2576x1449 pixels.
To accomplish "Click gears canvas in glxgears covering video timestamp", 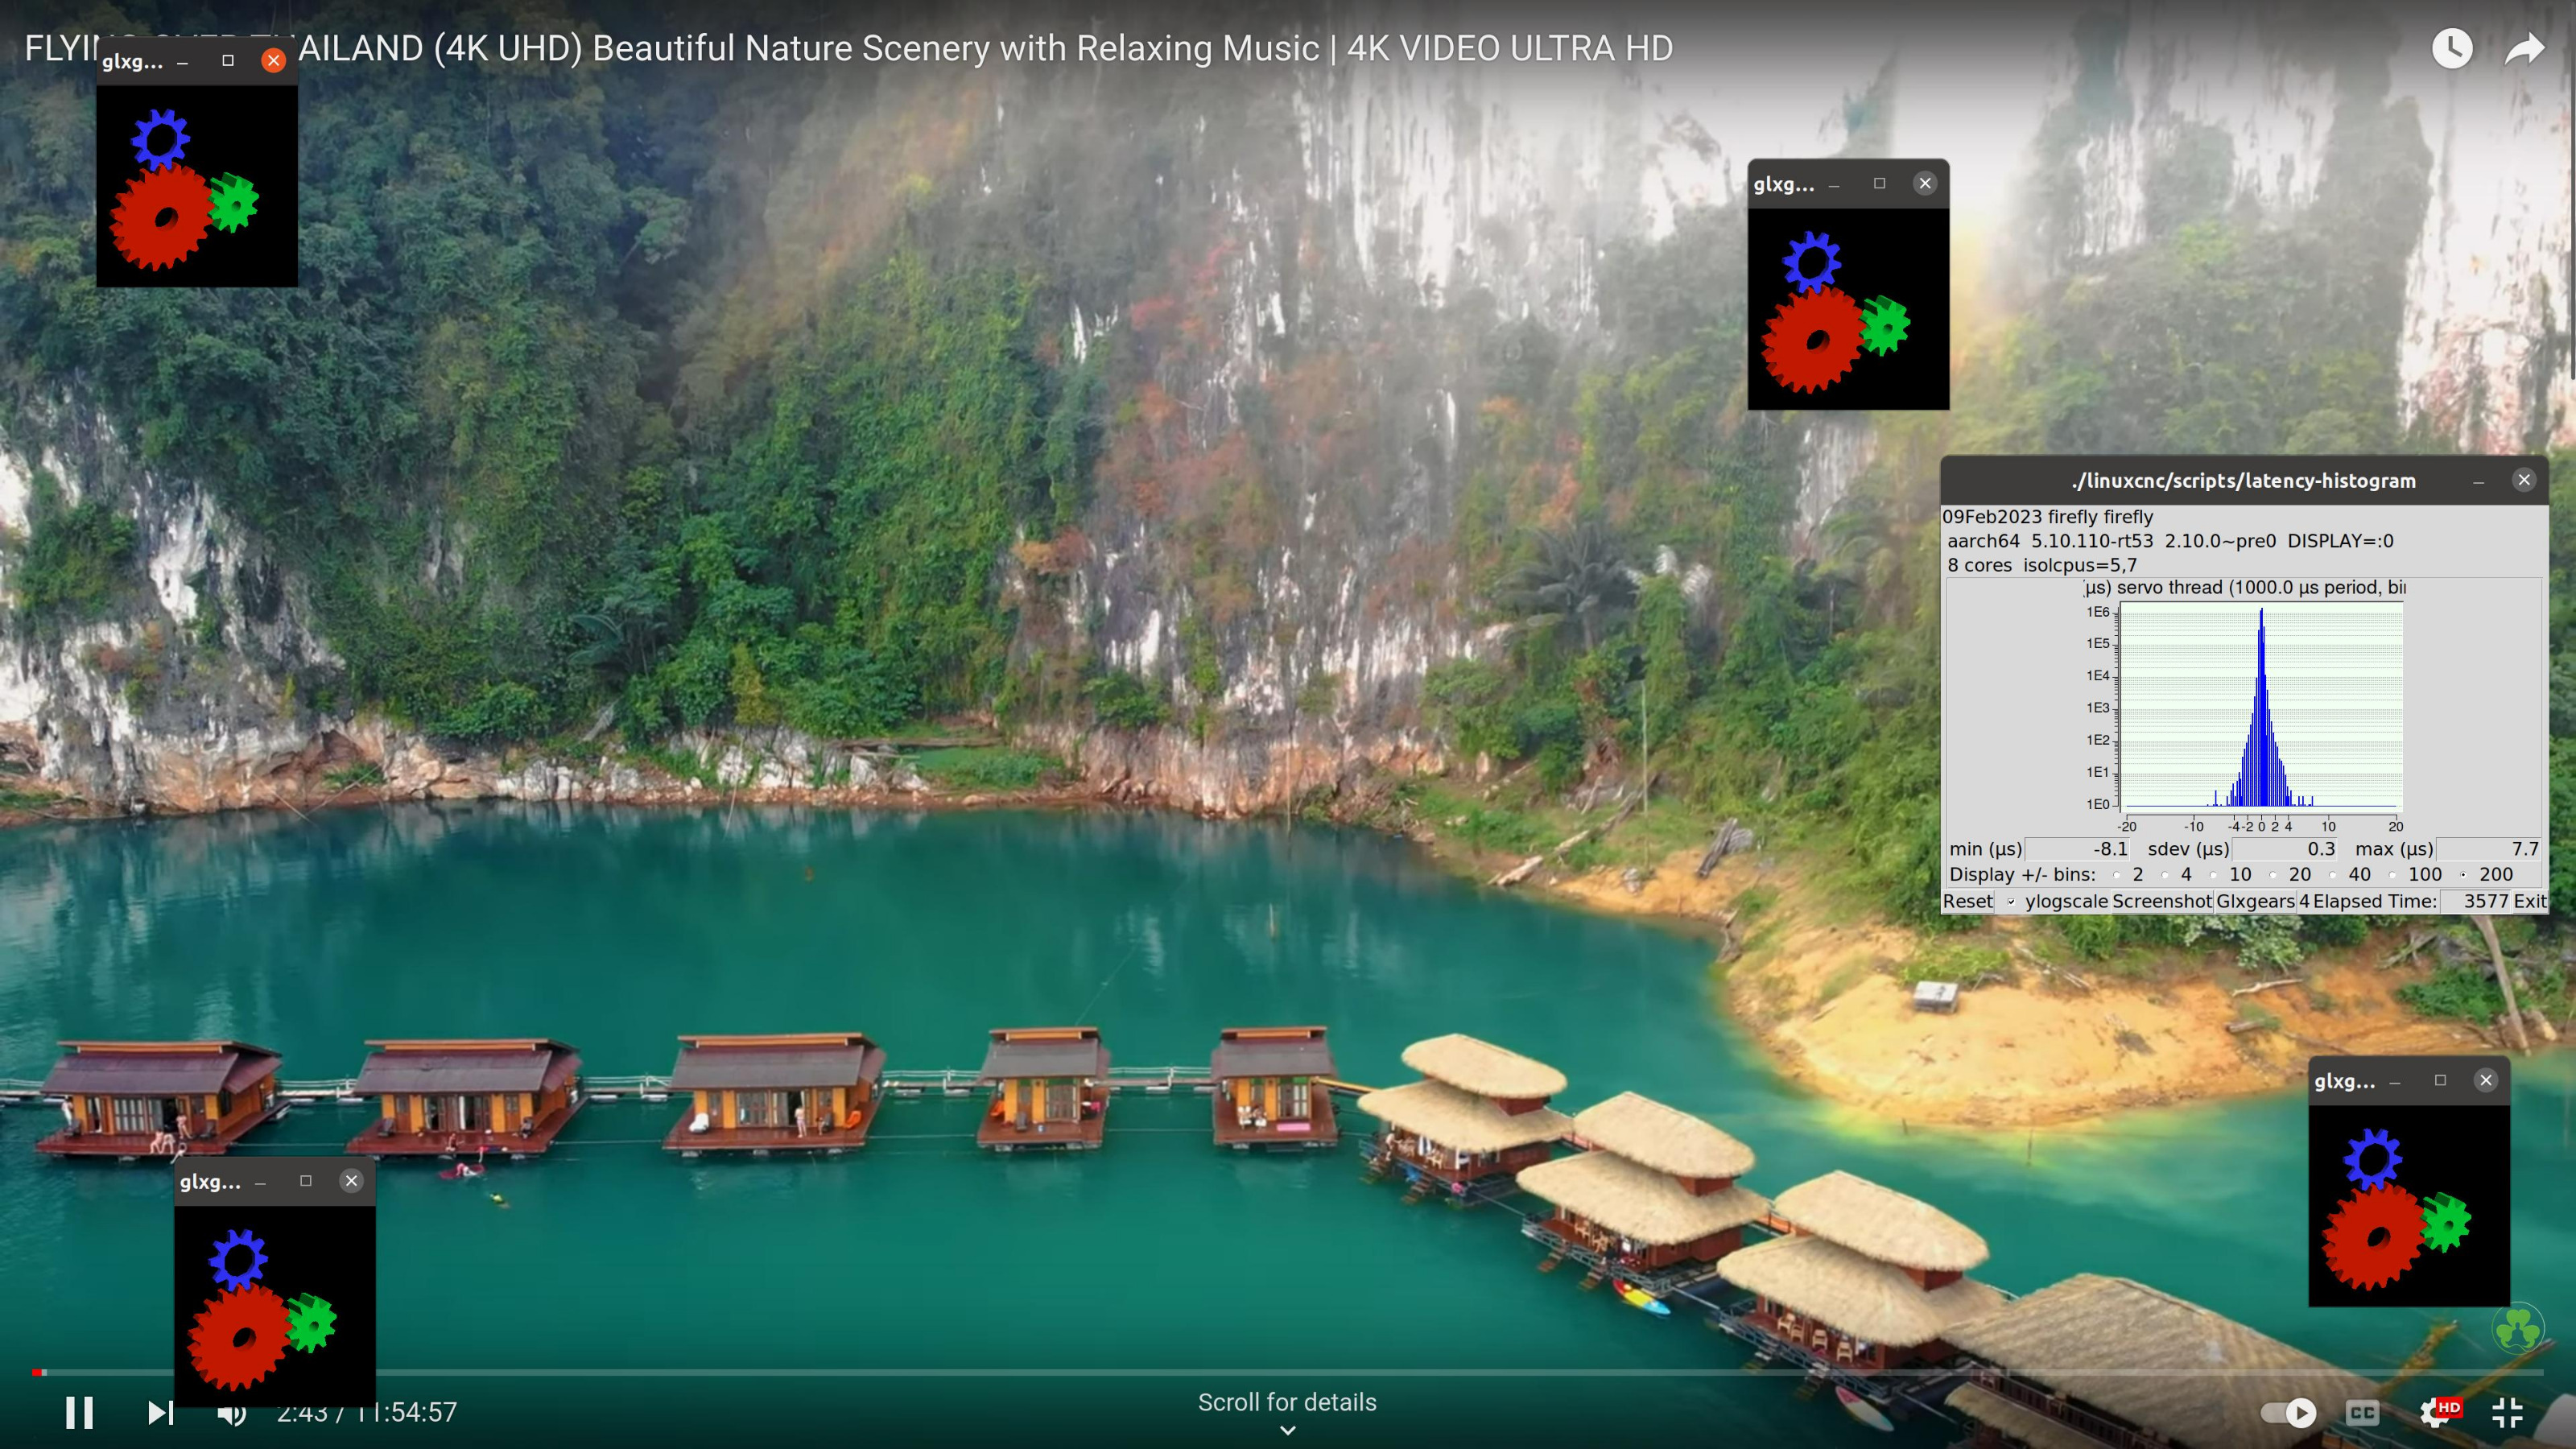I will point(275,1306).
